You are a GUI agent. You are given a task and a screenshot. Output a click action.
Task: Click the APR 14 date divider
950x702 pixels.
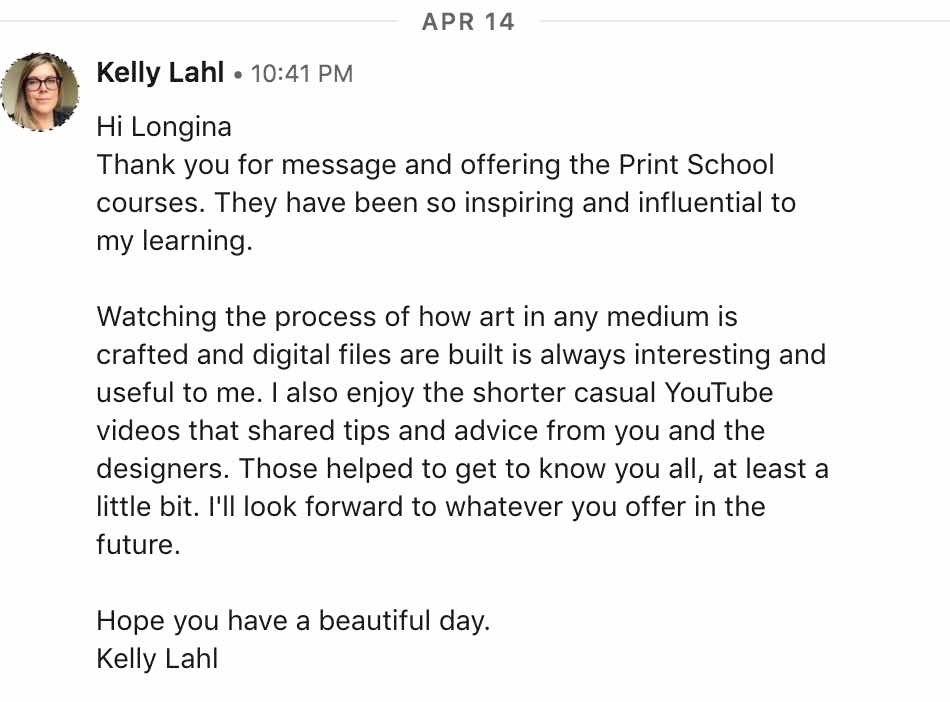pyautogui.click(x=468, y=22)
